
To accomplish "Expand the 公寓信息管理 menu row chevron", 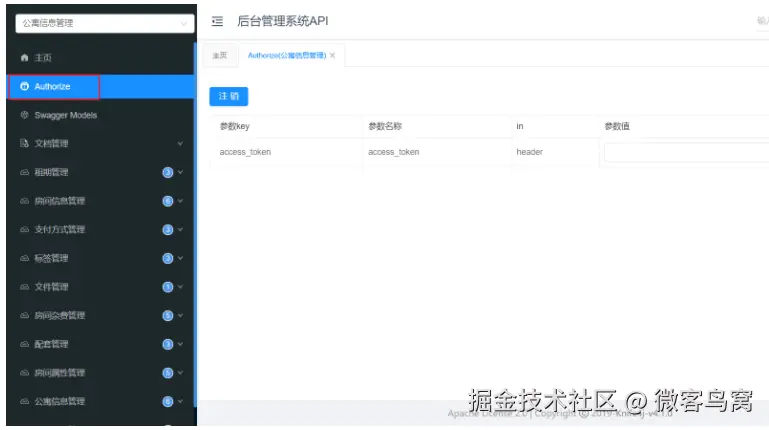I will click(180, 402).
